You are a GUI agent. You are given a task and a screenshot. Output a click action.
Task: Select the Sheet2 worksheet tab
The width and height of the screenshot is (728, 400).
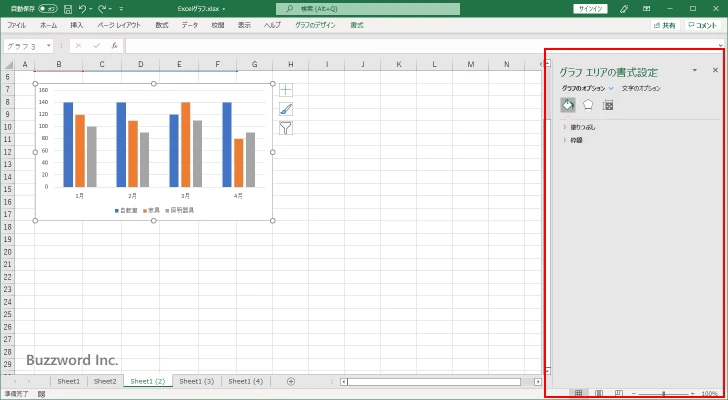click(105, 381)
